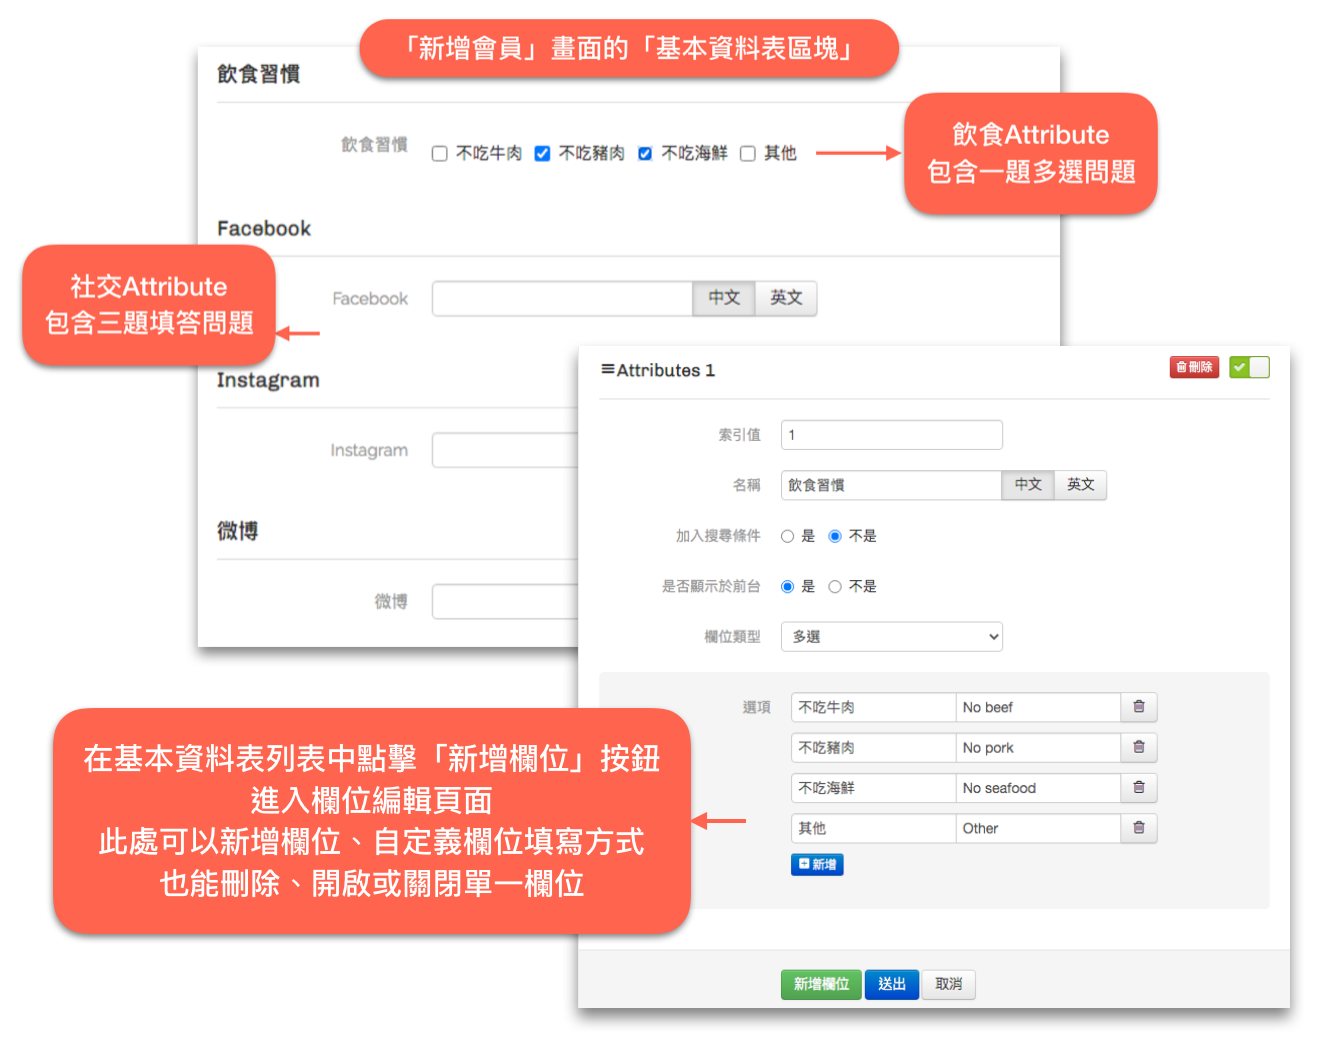Select 是 for 加入搜尋條件

point(787,536)
